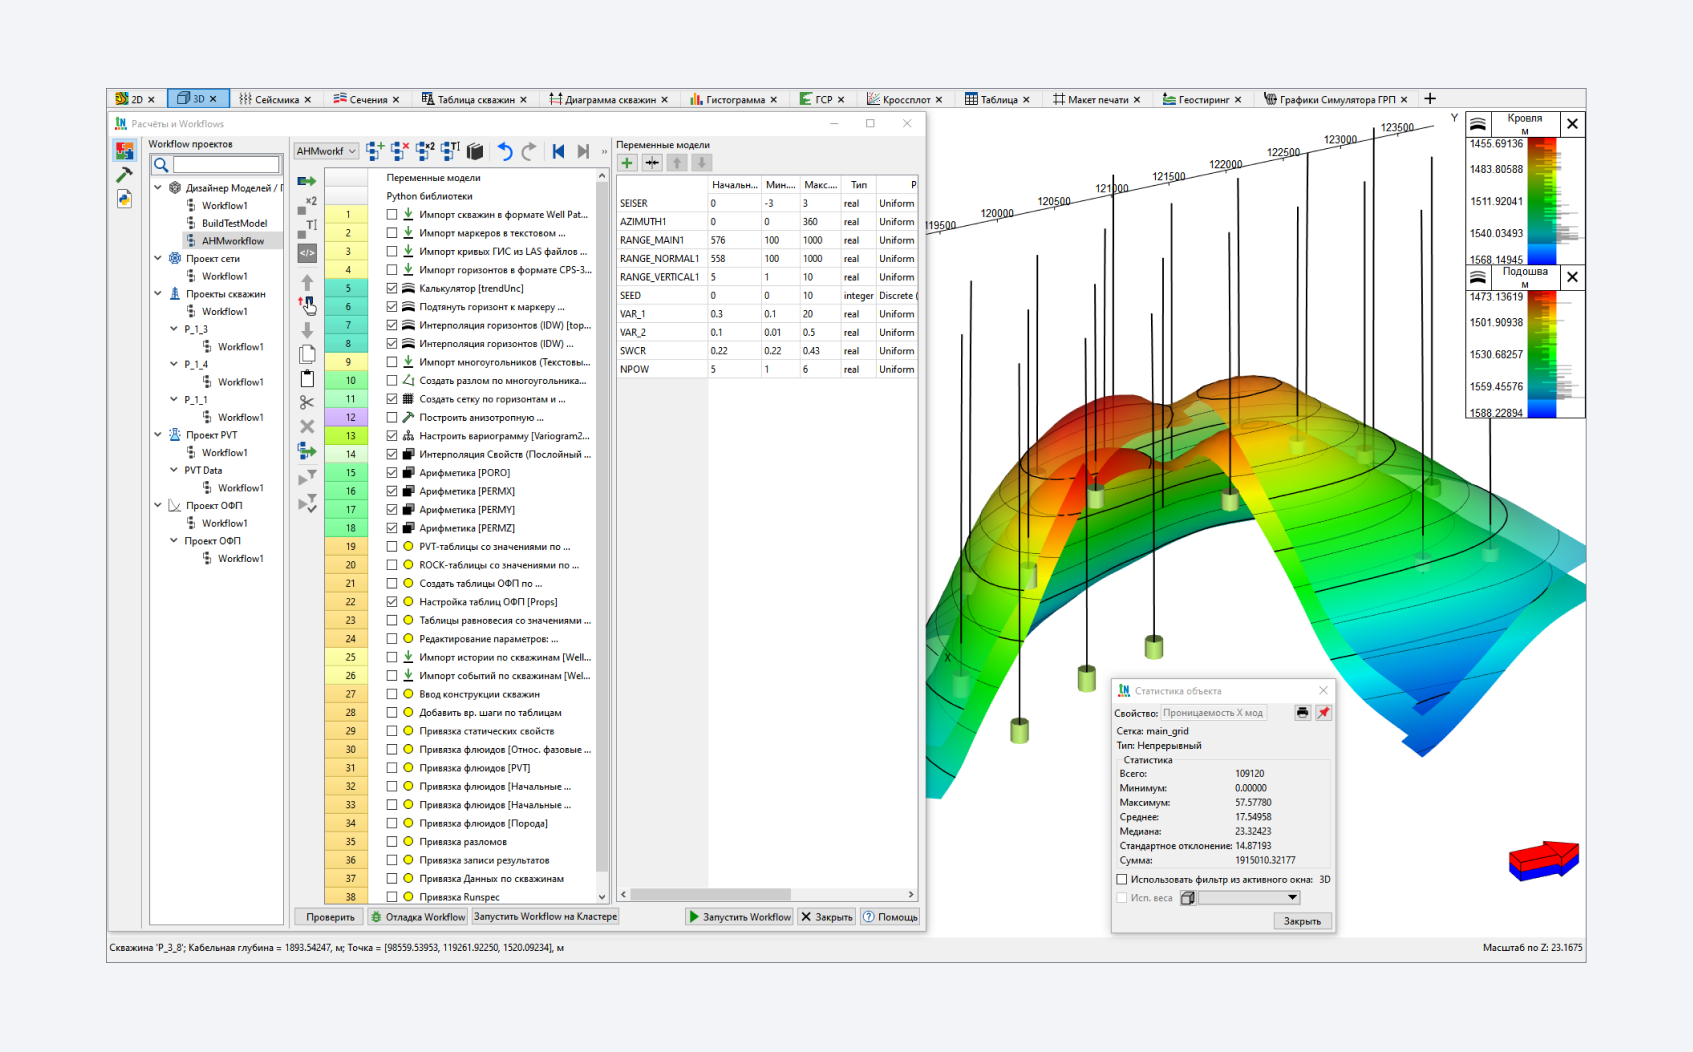Click the blue undo arrow icon
The height and width of the screenshot is (1052, 1693).
pyautogui.click(x=505, y=151)
